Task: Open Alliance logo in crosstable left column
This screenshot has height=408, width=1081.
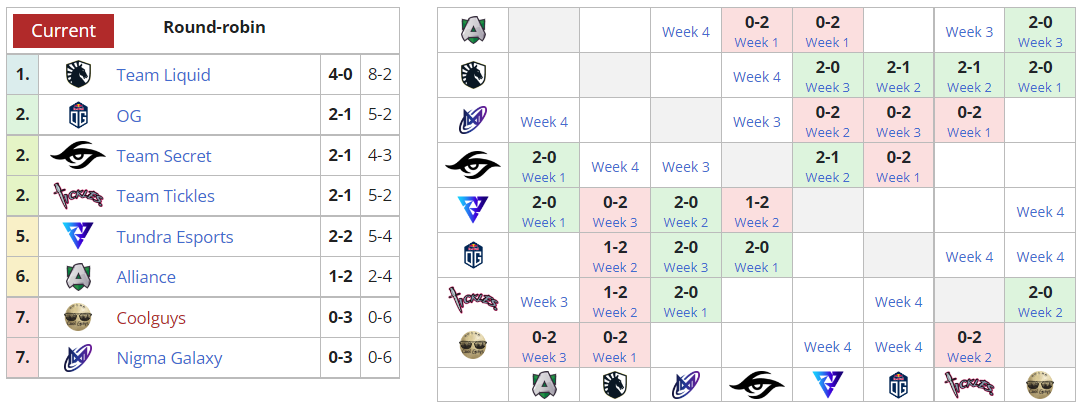Action: point(472,30)
